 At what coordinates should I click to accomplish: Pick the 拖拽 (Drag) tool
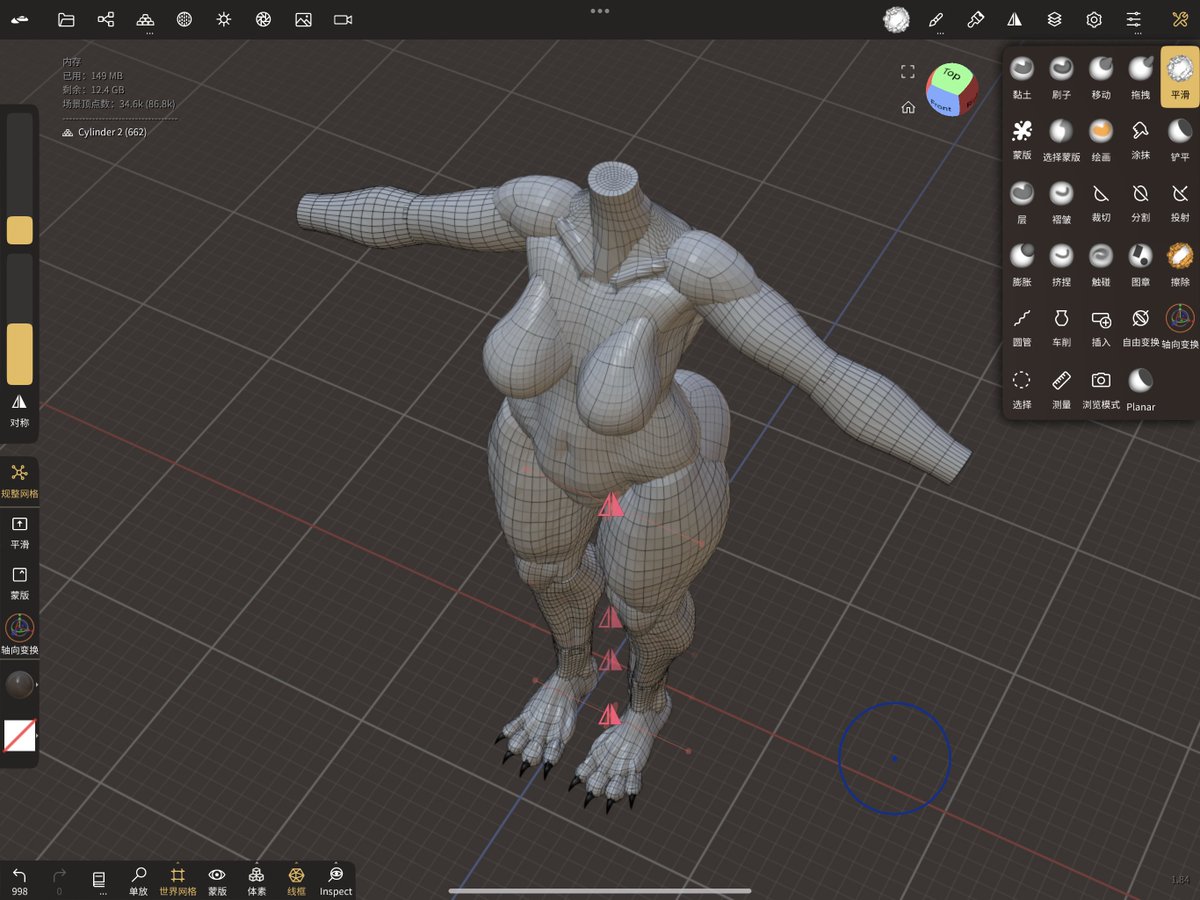(1141, 77)
